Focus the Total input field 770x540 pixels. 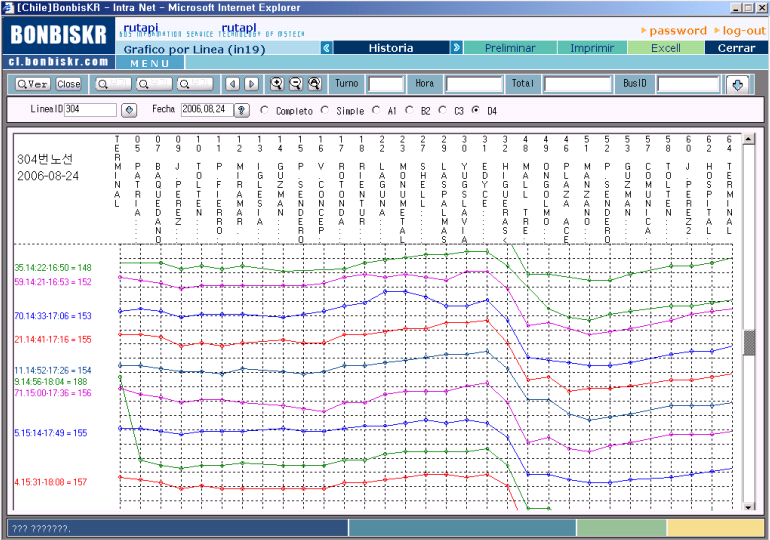click(578, 84)
